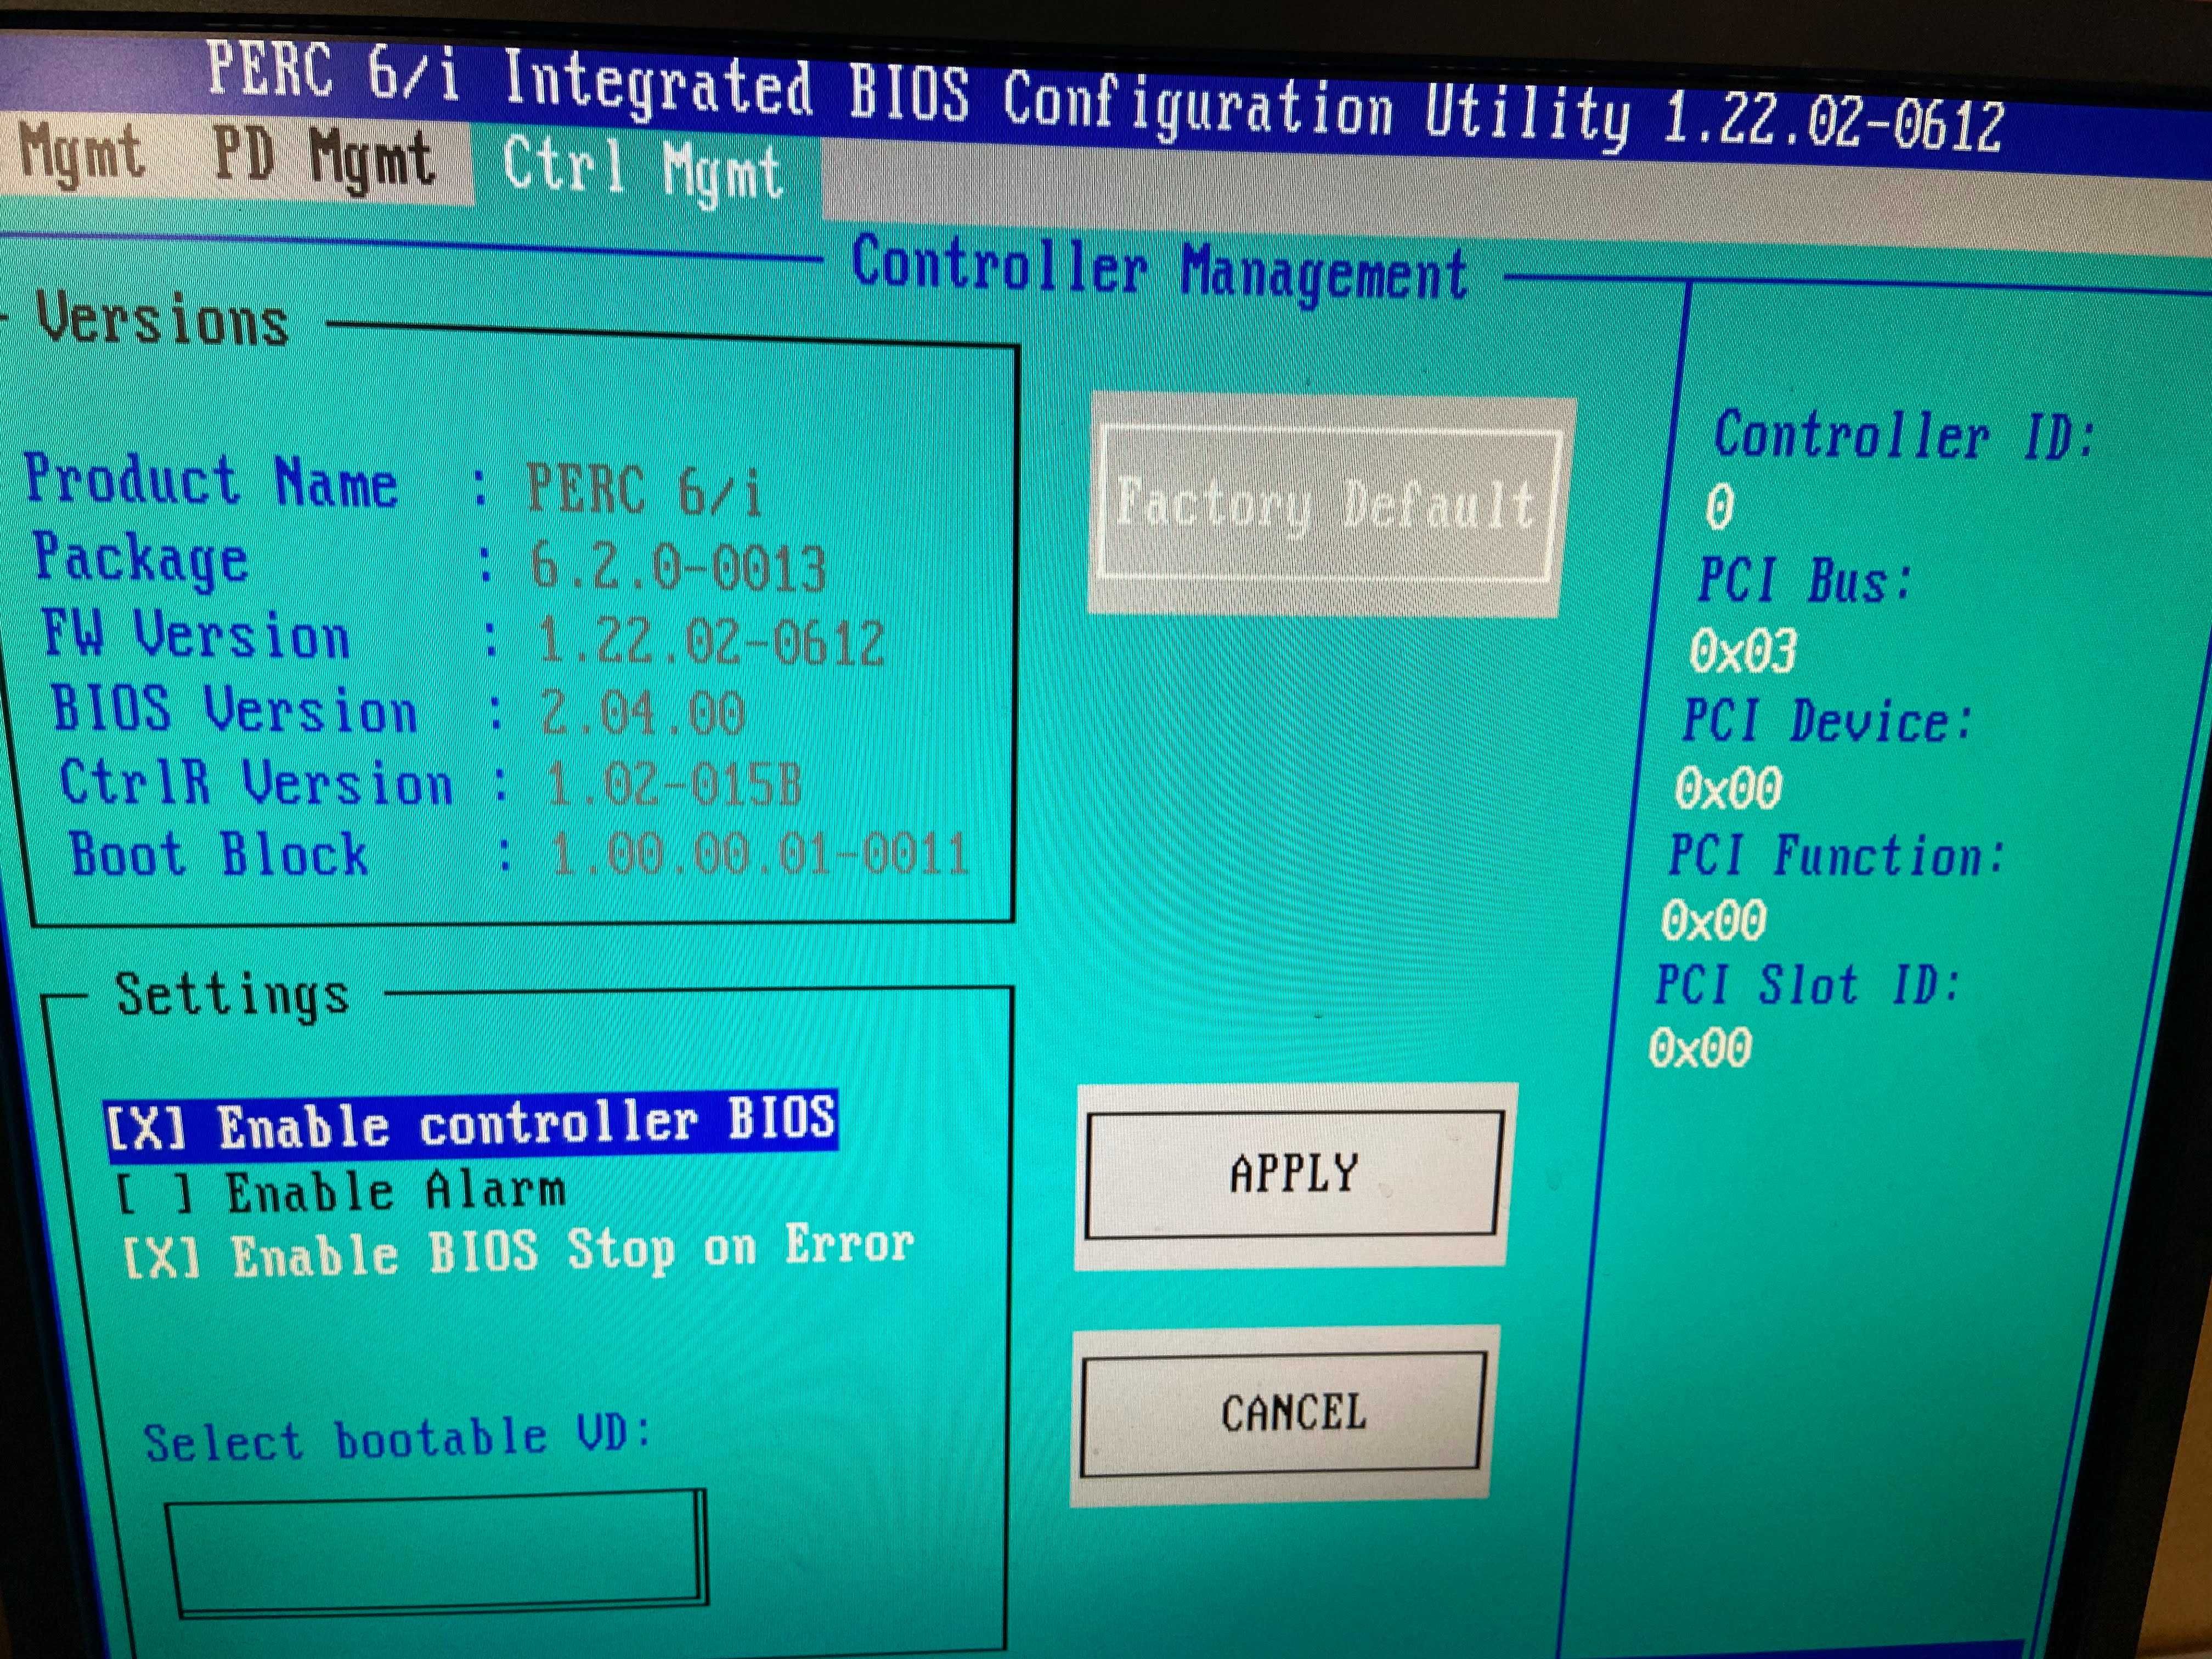Image resolution: width=2212 pixels, height=1659 pixels.
Task: Click the Settings section heading
Action: [233, 995]
